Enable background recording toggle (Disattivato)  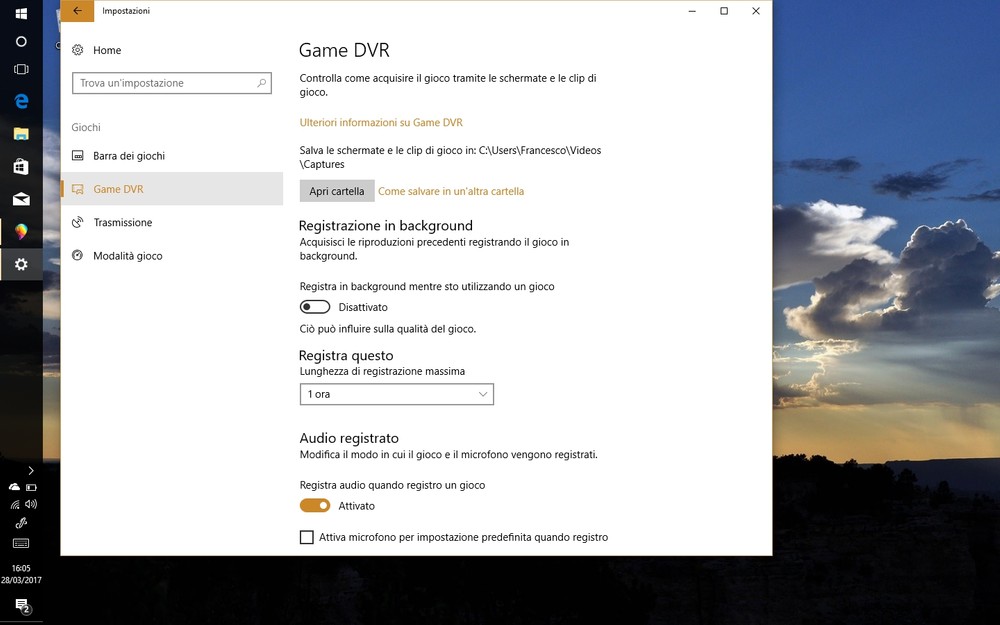pyautogui.click(x=315, y=307)
